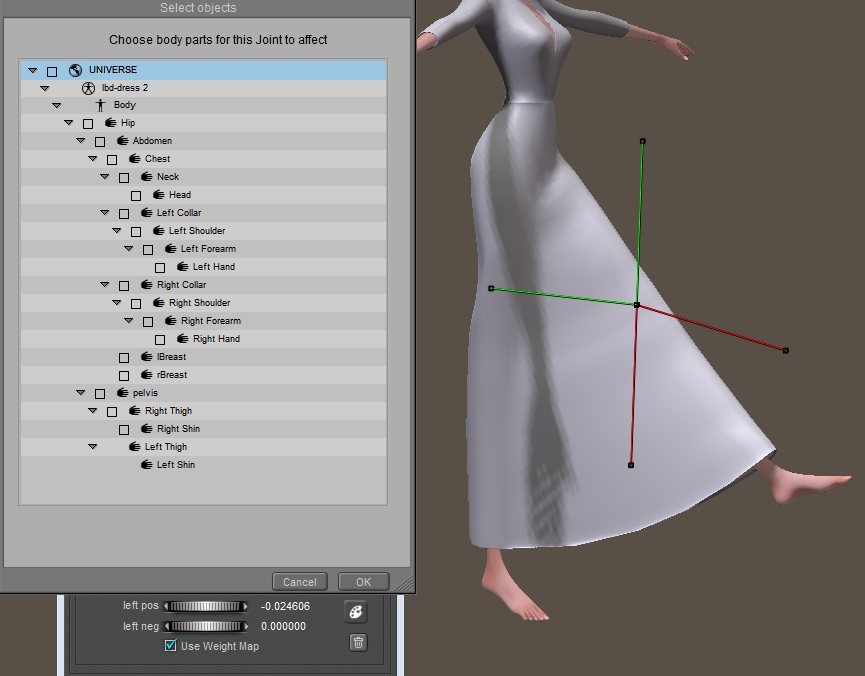Viewport: 865px width, 676px height.
Task: Click the trash can icon beside left neg
Action: [358, 643]
